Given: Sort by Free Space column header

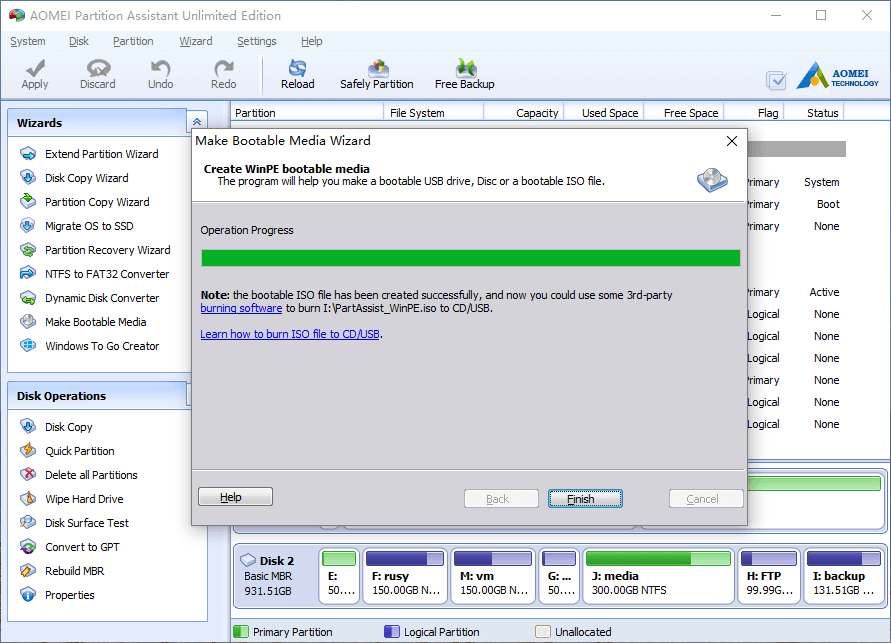Looking at the screenshot, I should (x=684, y=112).
